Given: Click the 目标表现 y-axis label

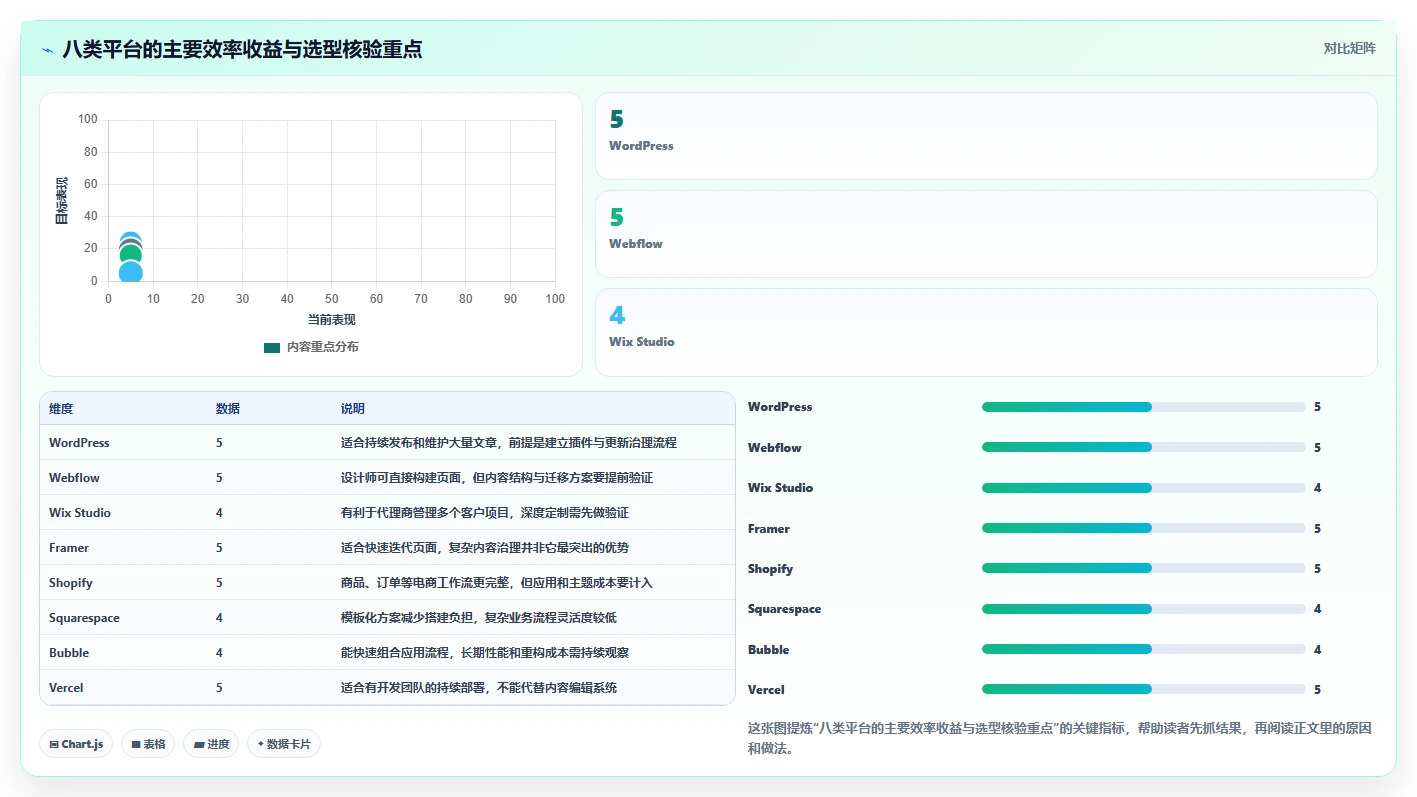Looking at the screenshot, I should pos(62,200).
